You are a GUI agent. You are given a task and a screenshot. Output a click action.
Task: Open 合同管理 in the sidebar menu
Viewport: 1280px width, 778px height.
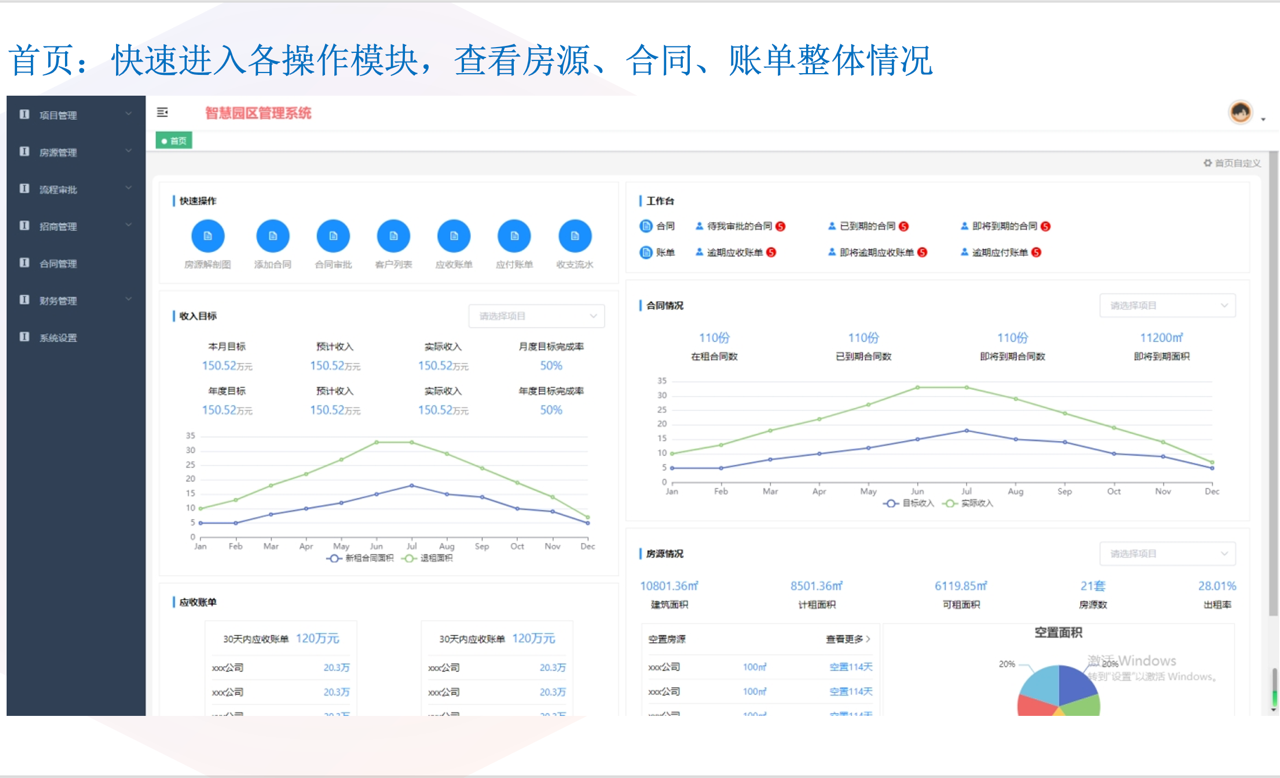(x=76, y=263)
